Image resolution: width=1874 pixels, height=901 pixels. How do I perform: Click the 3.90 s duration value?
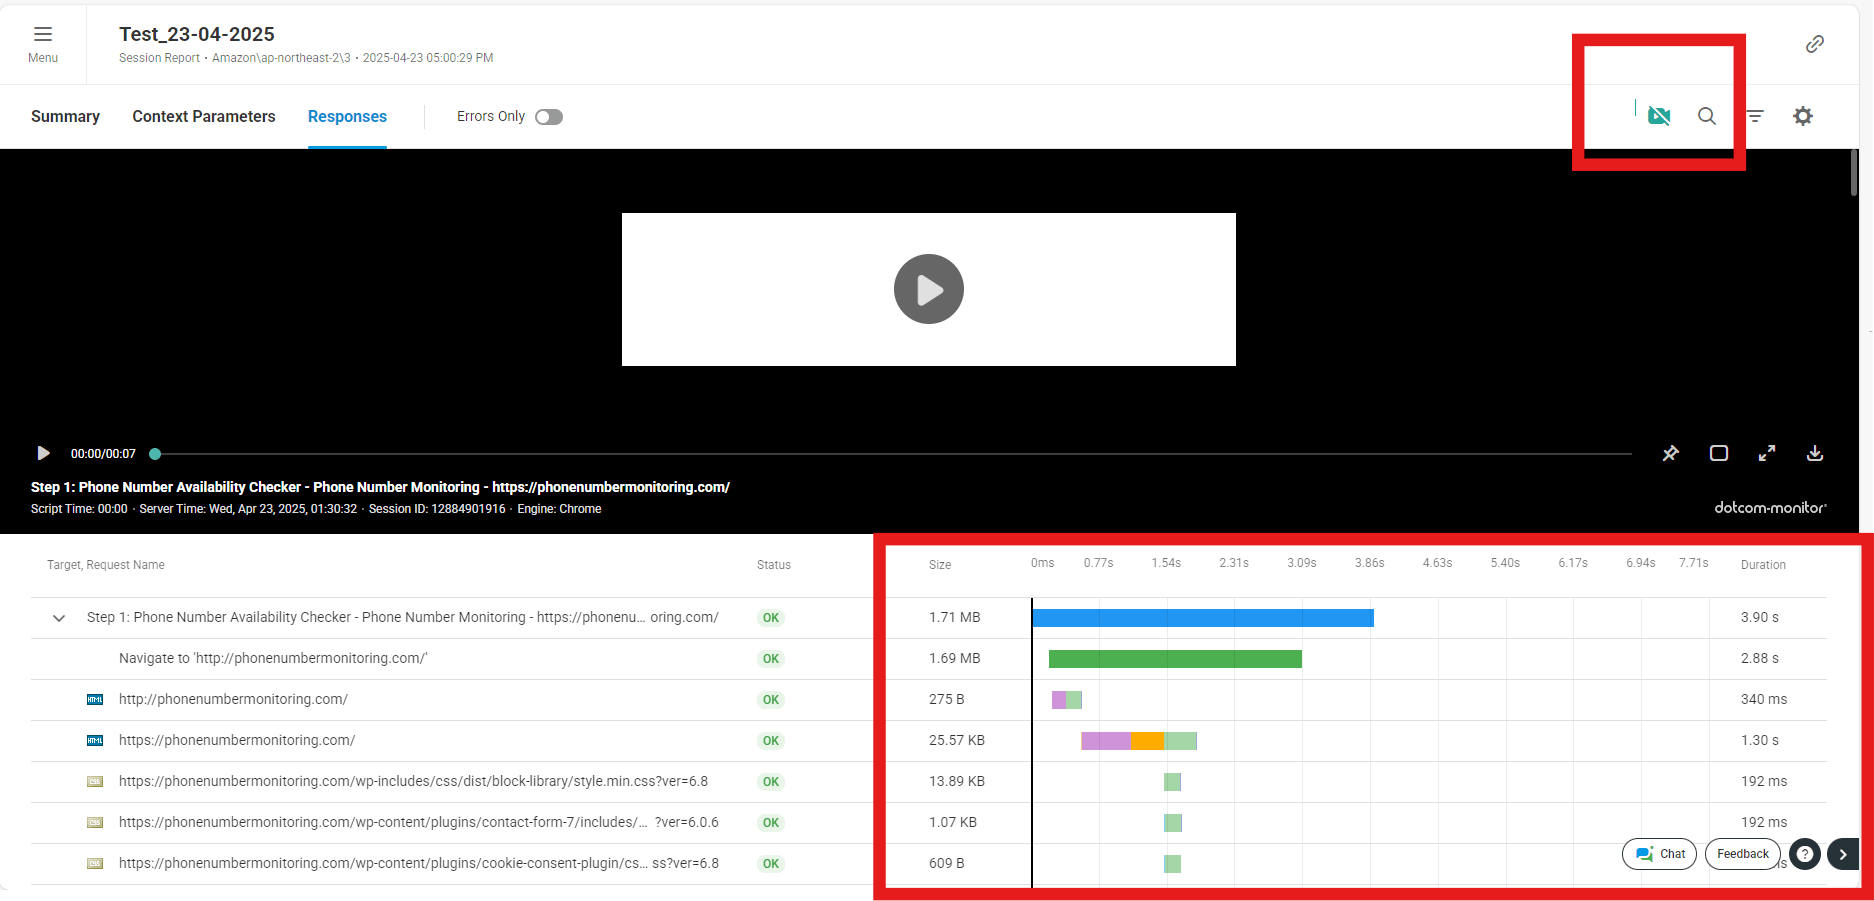[1760, 618]
